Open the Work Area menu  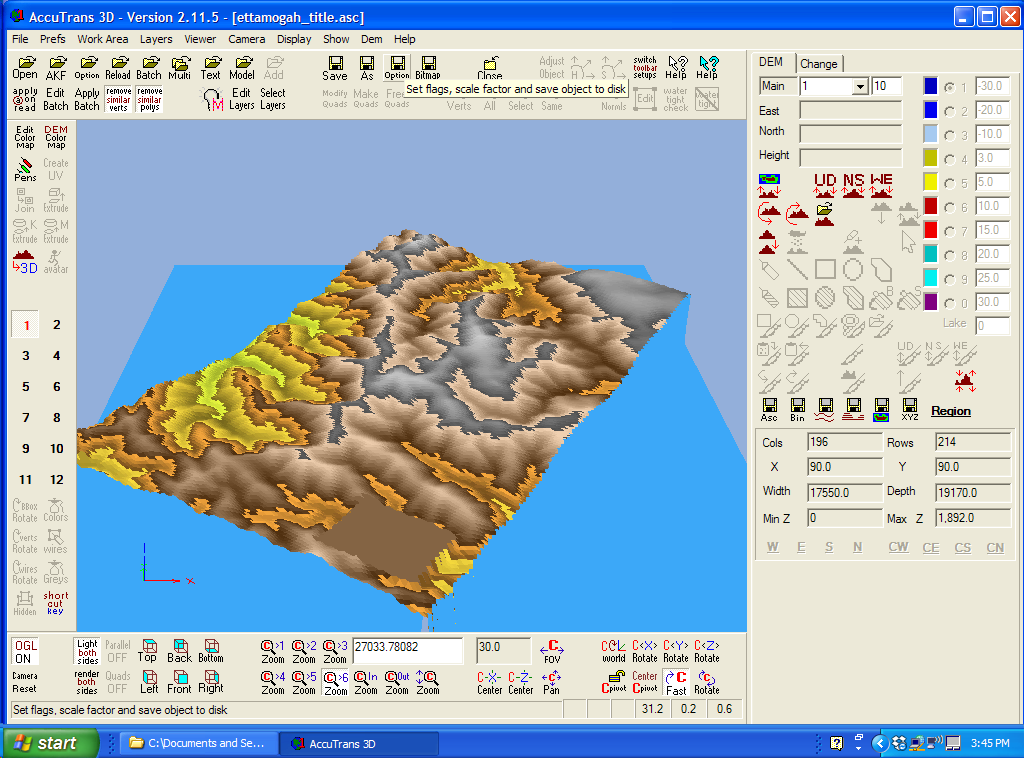[x=102, y=39]
